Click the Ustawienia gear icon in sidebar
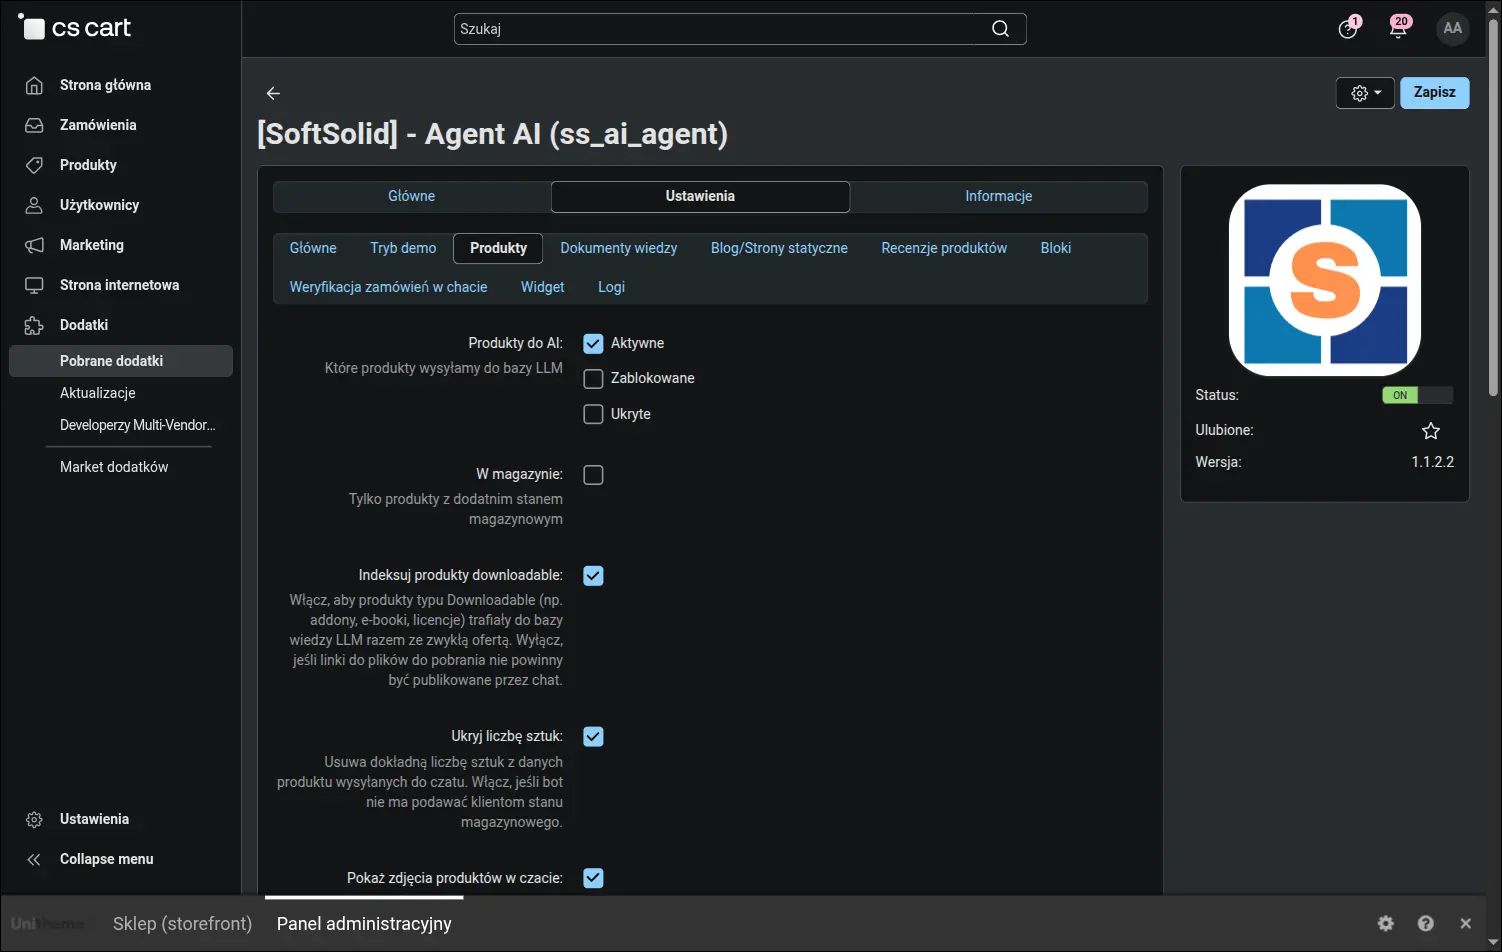Screen dimensions: 1502x952 point(34,819)
